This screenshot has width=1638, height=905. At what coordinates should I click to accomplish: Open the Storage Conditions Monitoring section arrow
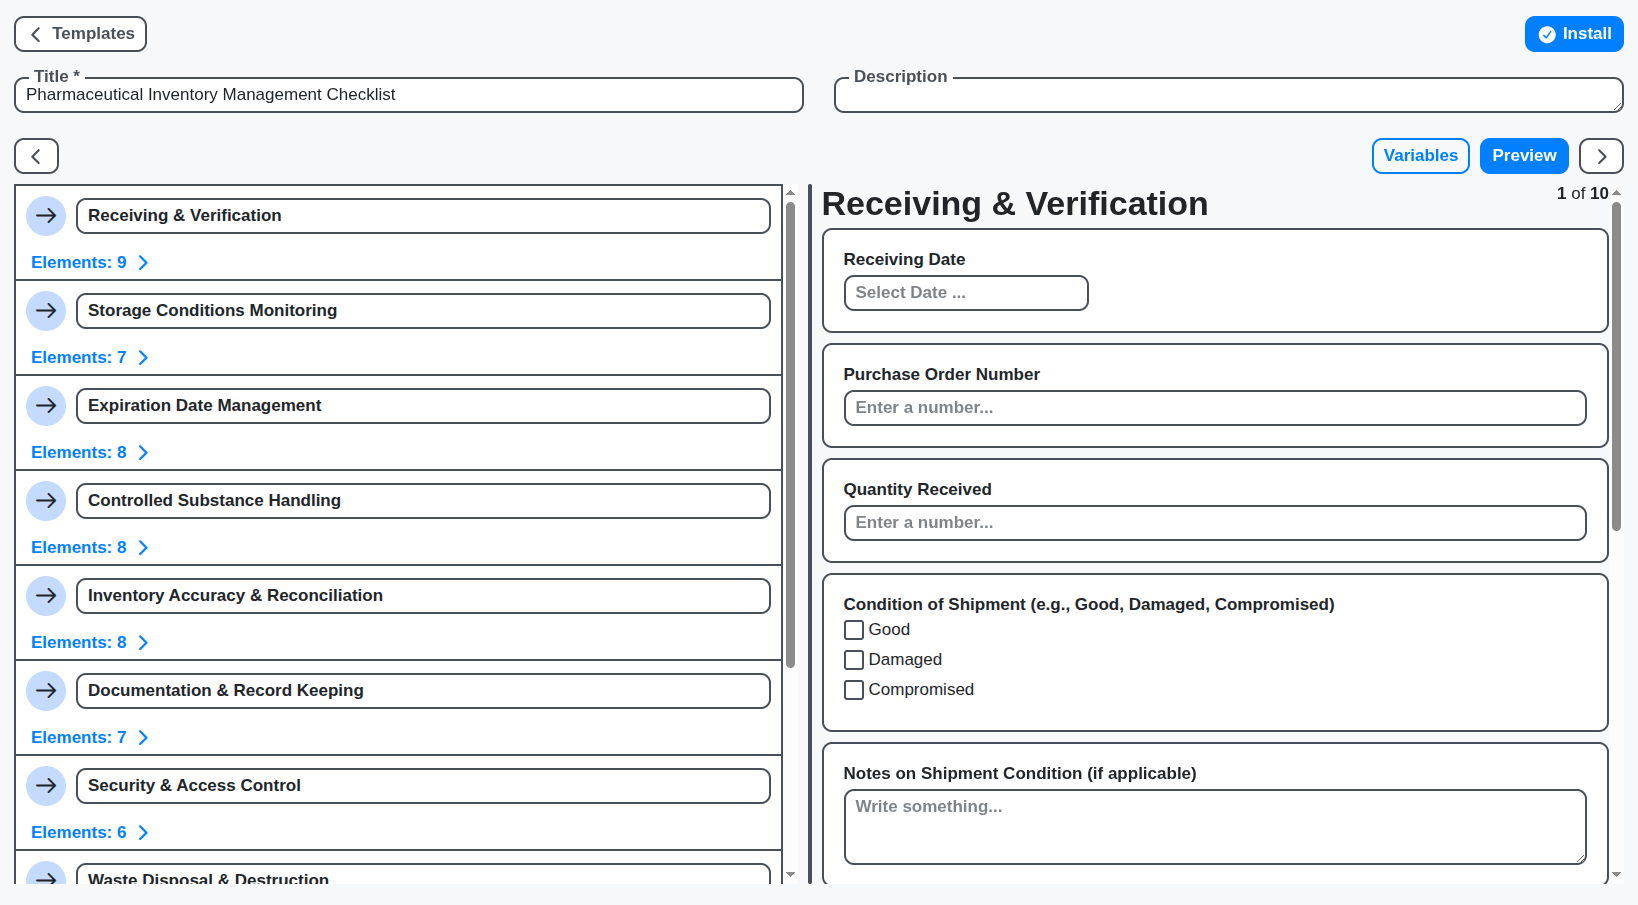46,310
